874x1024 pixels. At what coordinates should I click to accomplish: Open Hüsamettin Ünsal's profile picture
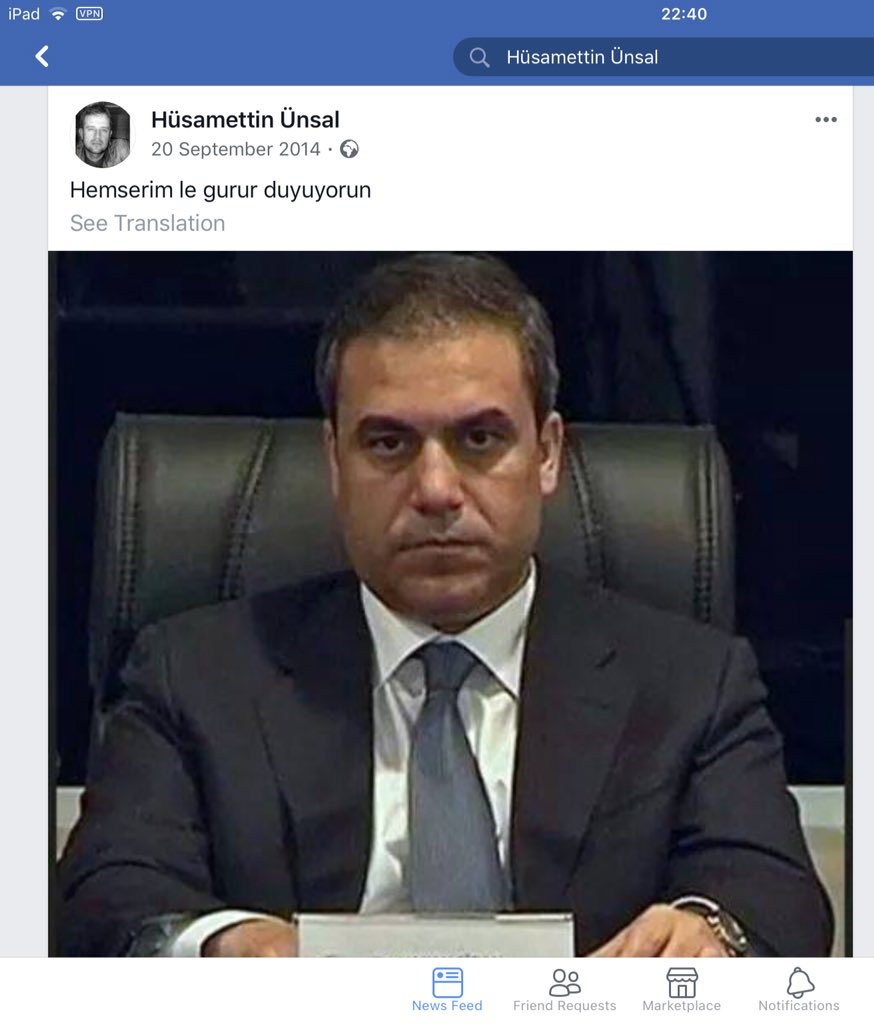pyautogui.click(x=103, y=135)
